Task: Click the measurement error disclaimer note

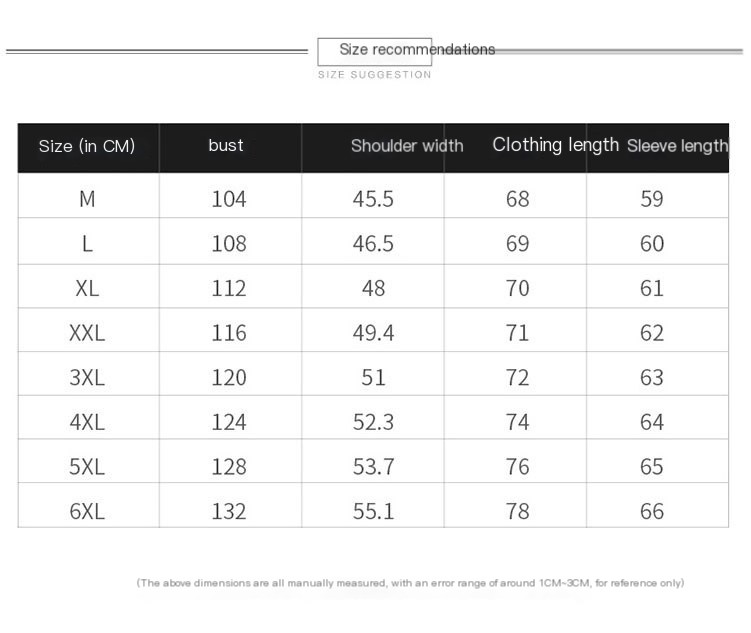Action: pyautogui.click(x=410, y=583)
